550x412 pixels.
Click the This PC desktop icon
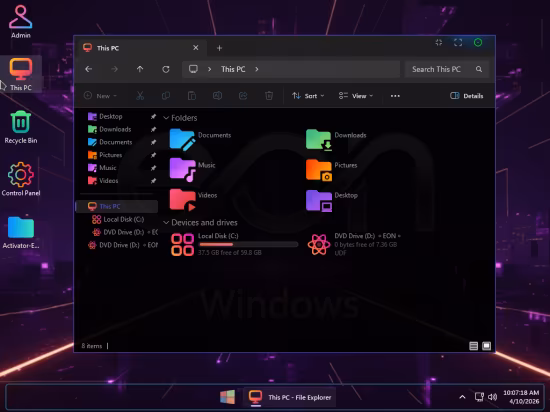tap(21, 74)
